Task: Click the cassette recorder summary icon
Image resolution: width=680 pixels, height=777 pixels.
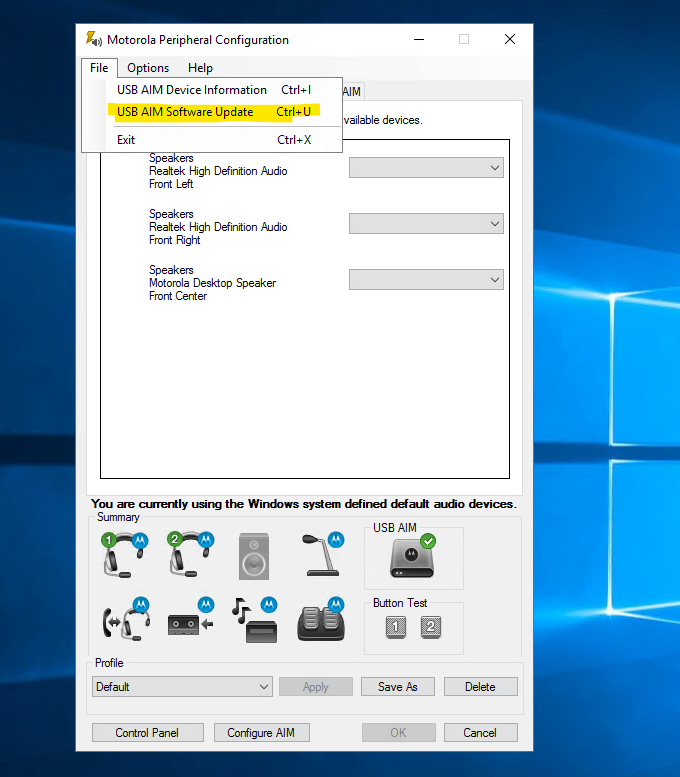Action: [x=191, y=618]
